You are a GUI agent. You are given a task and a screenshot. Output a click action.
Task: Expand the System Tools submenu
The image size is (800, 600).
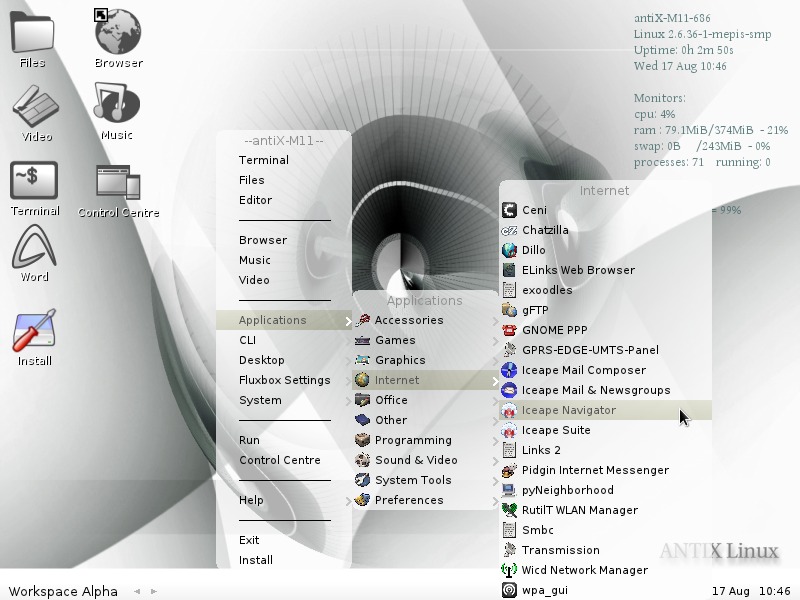pyautogui.click(x=426, y=480)
